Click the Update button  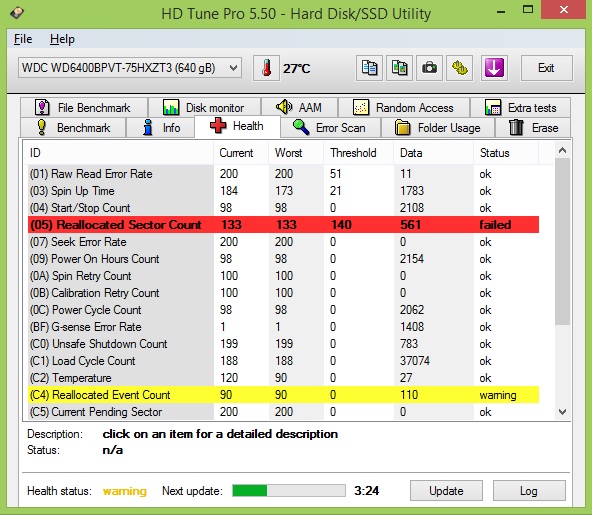pyautogui.click(x=446, y=490)
